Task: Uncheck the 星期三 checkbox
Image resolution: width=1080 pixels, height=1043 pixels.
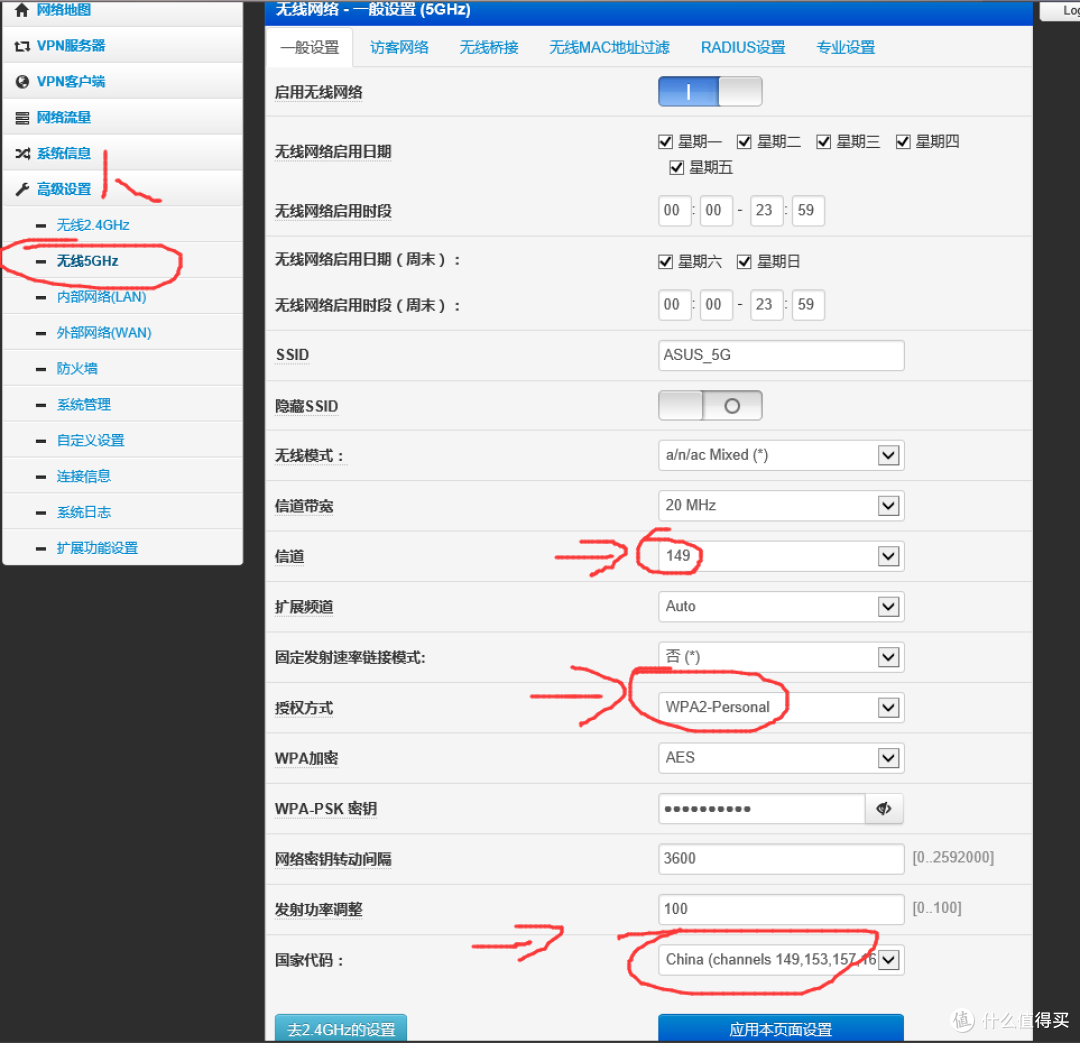Action: [823, 142]
